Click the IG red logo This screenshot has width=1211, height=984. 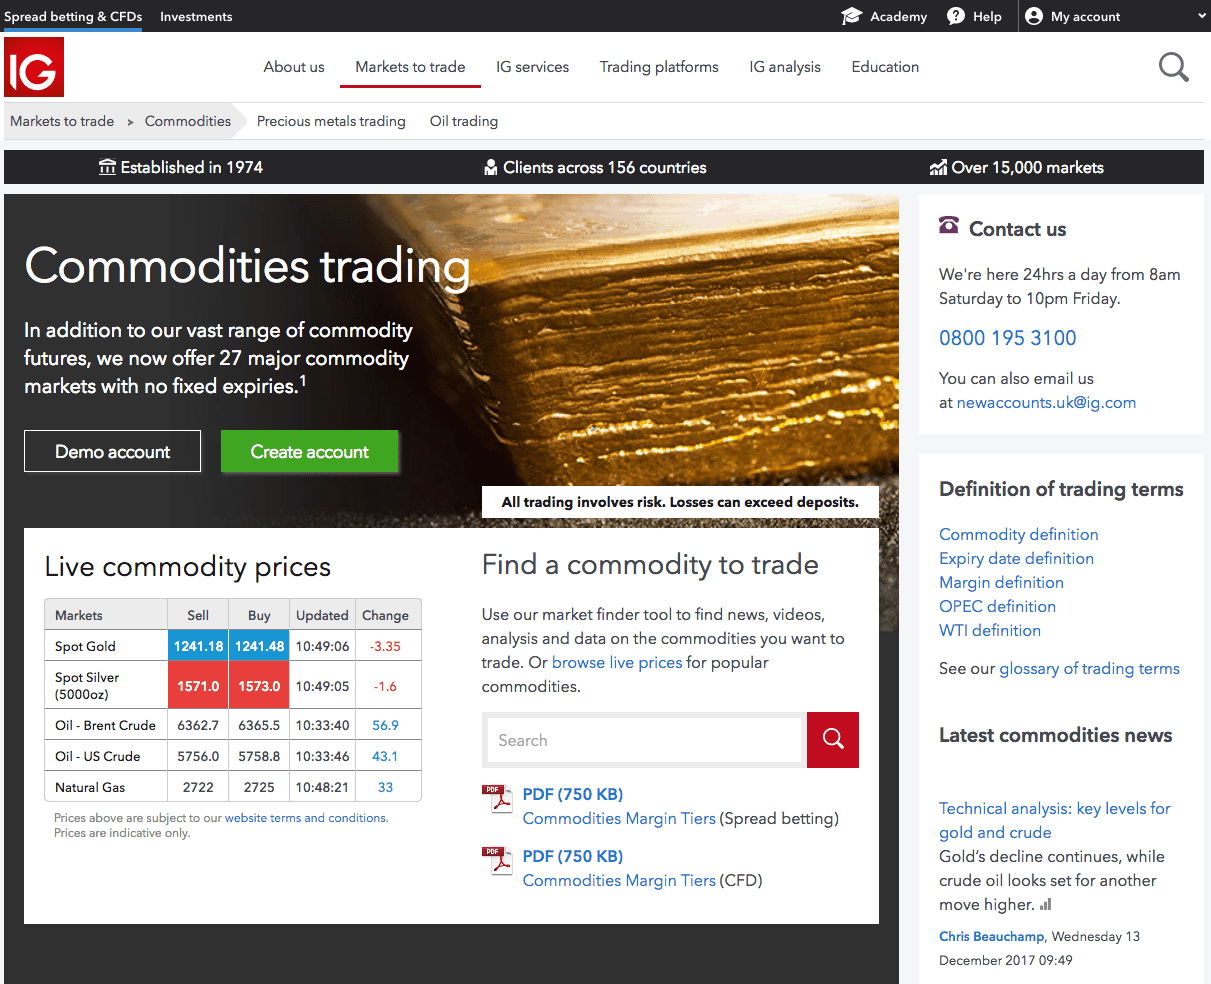34,67
